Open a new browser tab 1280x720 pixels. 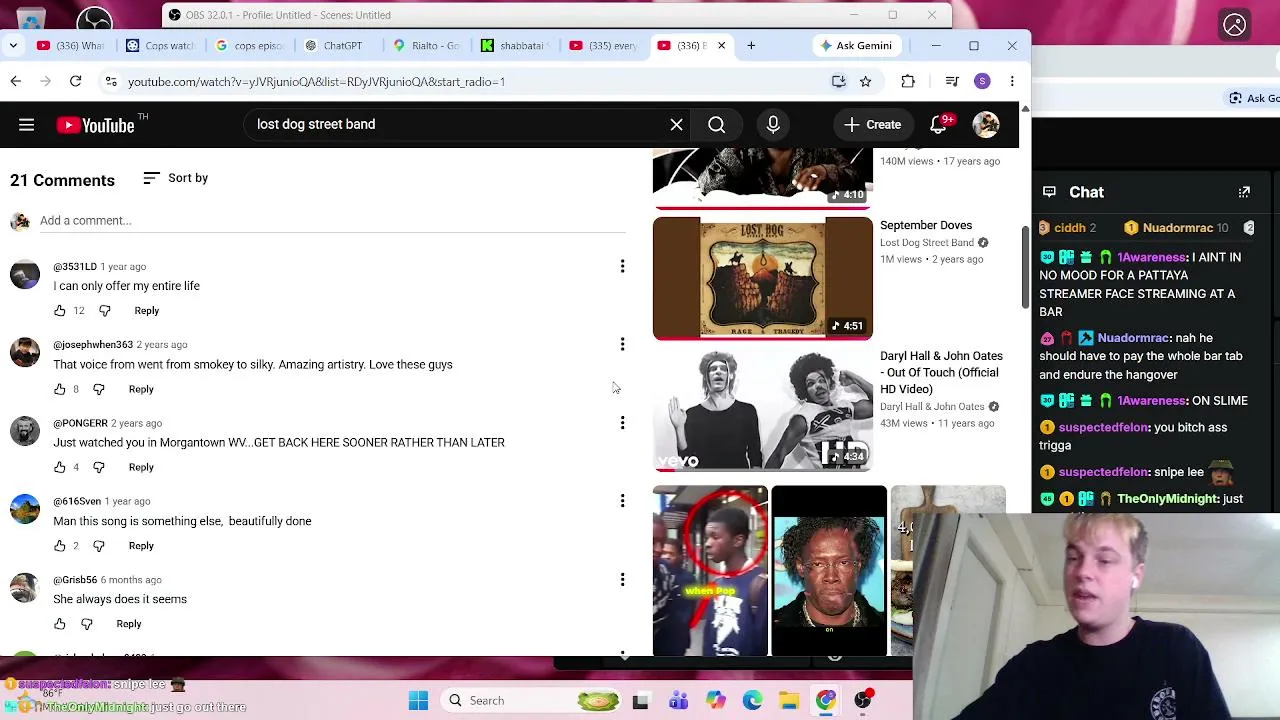click(751, 46)
